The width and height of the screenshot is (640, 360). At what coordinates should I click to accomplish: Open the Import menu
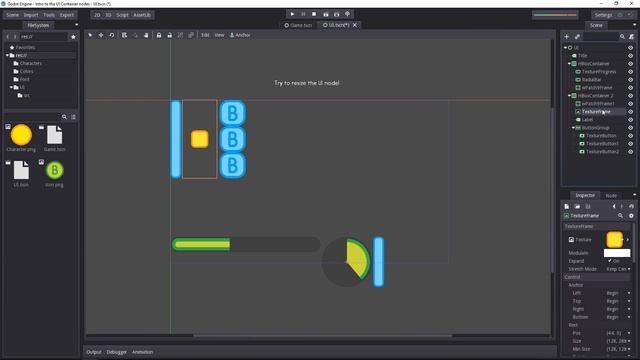(31, 15)
